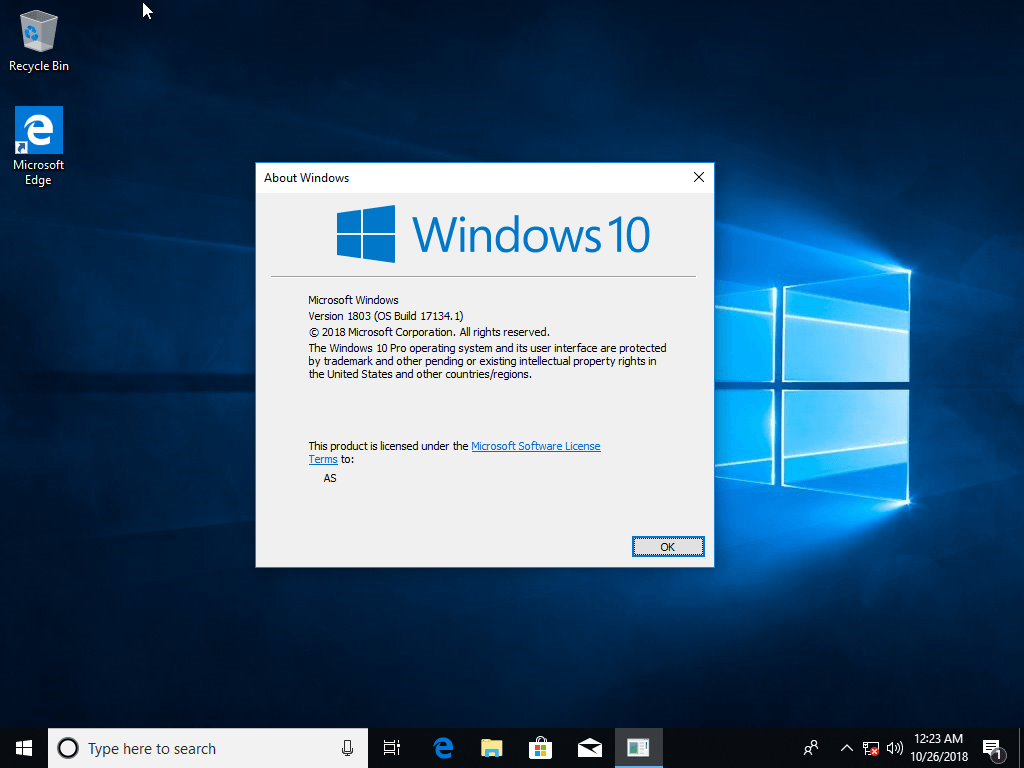The image size is (1024, 768).
Task: Open File Explorer from the taskbar
Action: point(492,748)
